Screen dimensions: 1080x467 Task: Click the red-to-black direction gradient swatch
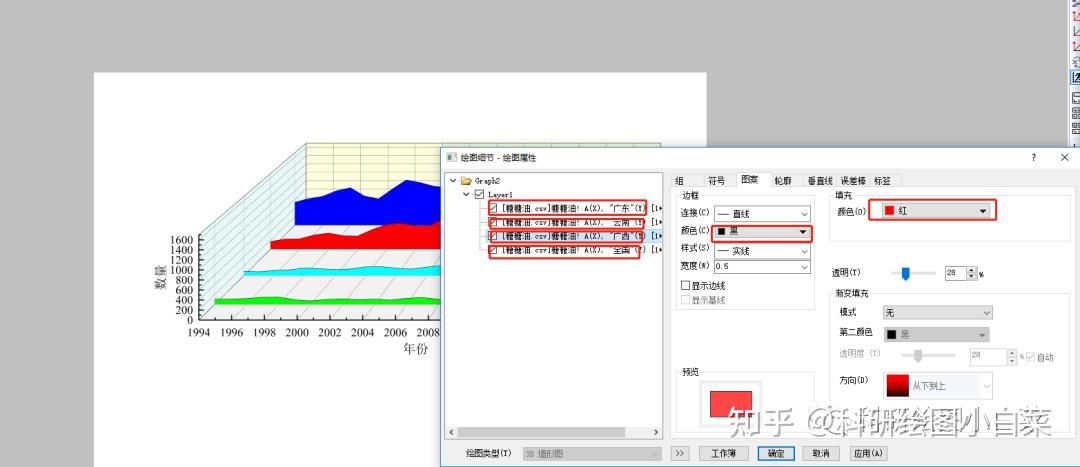coord(898,386)
